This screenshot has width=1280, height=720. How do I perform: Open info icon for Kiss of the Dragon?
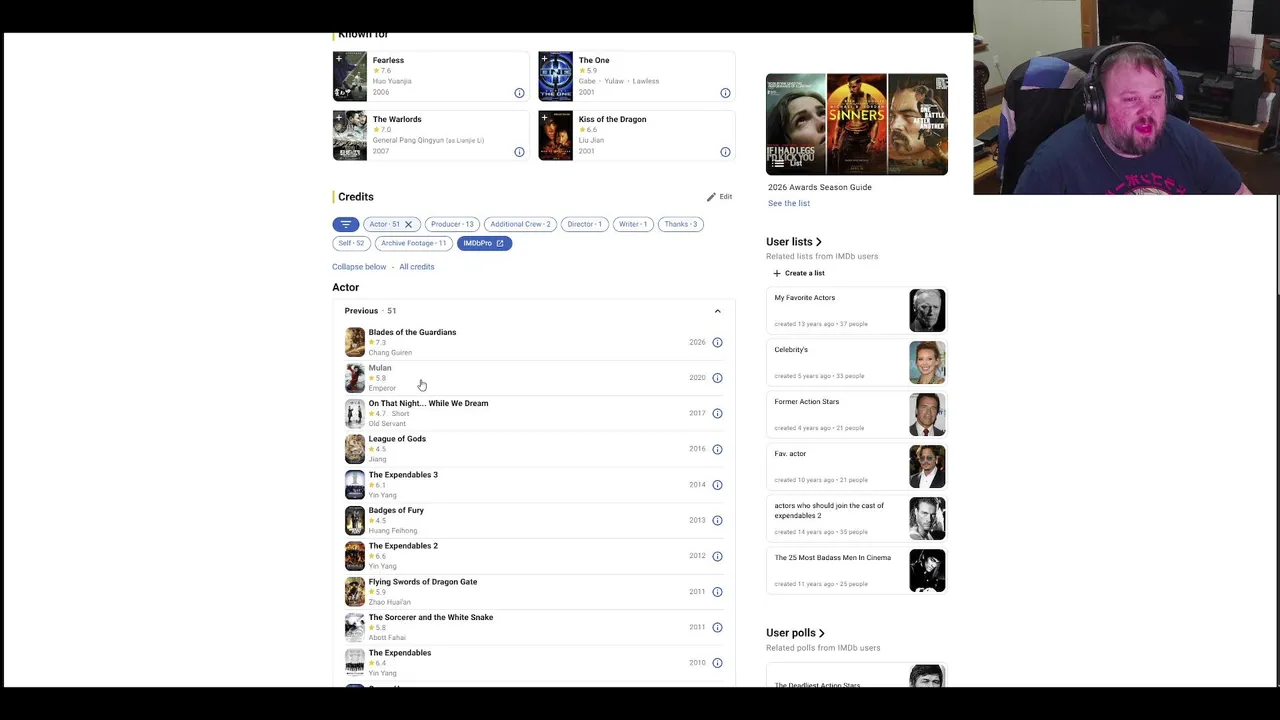click(725, 152)
